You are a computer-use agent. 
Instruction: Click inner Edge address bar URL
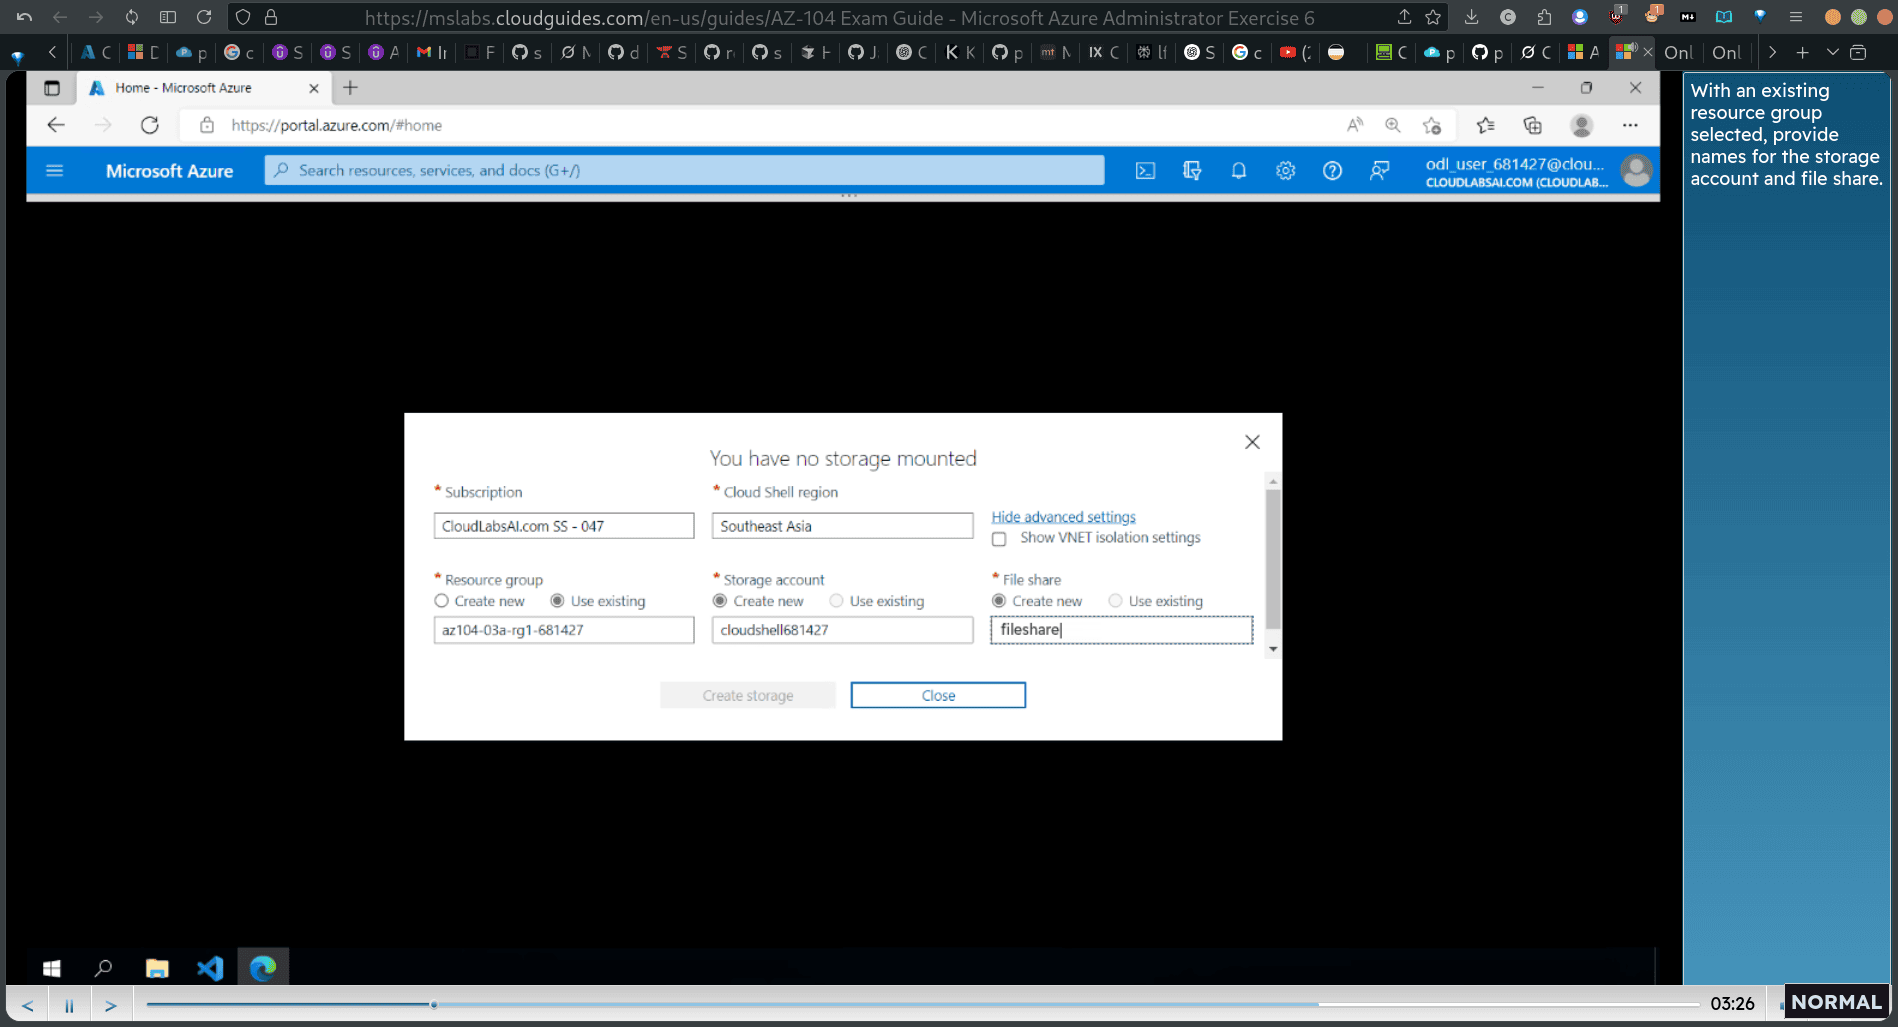(x=336, y=125)
